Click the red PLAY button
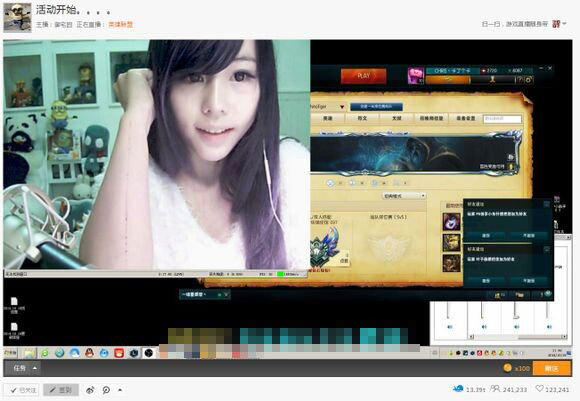This screenshot has height=401, width=580. (x=363, y=76)
